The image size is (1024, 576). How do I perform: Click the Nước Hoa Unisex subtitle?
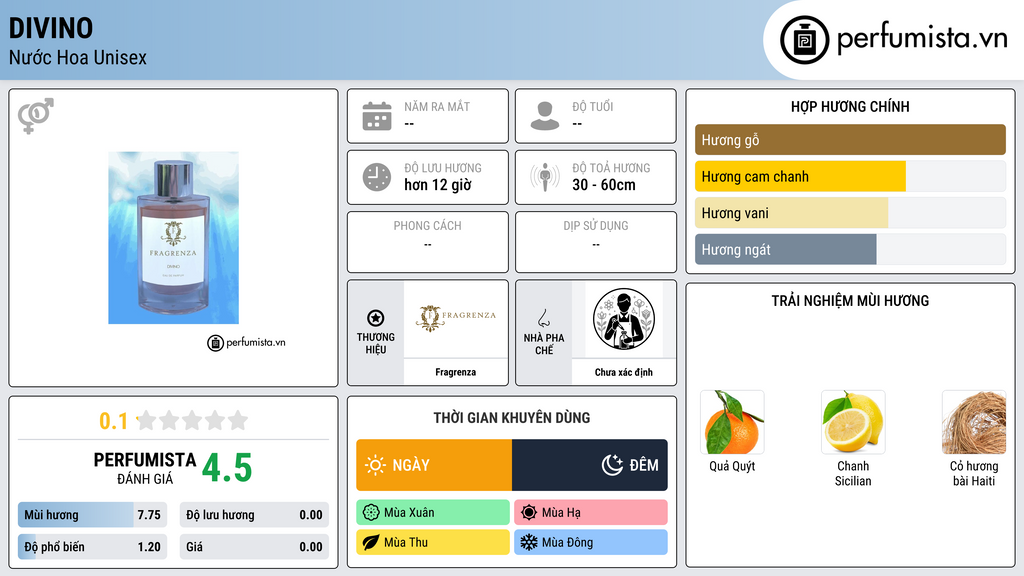[78, 57]
